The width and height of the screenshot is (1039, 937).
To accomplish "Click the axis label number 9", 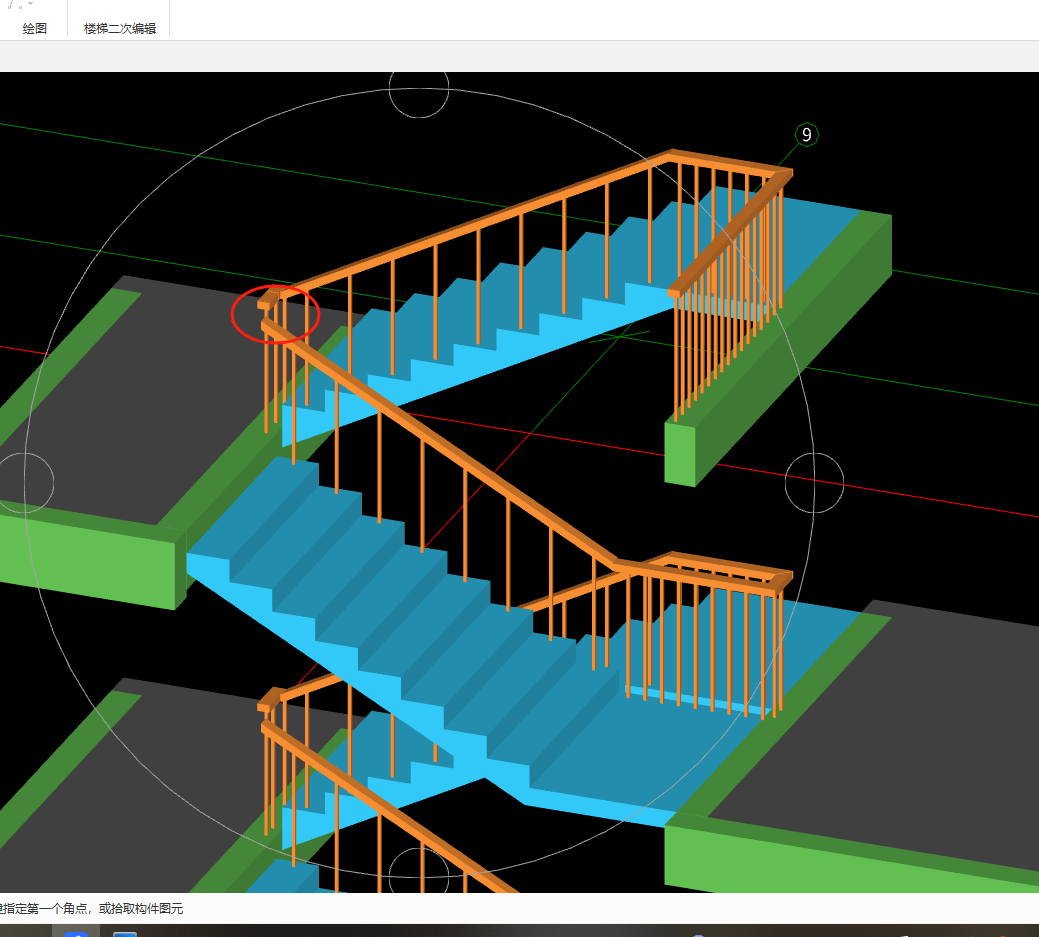I will [x=806, y=135].
